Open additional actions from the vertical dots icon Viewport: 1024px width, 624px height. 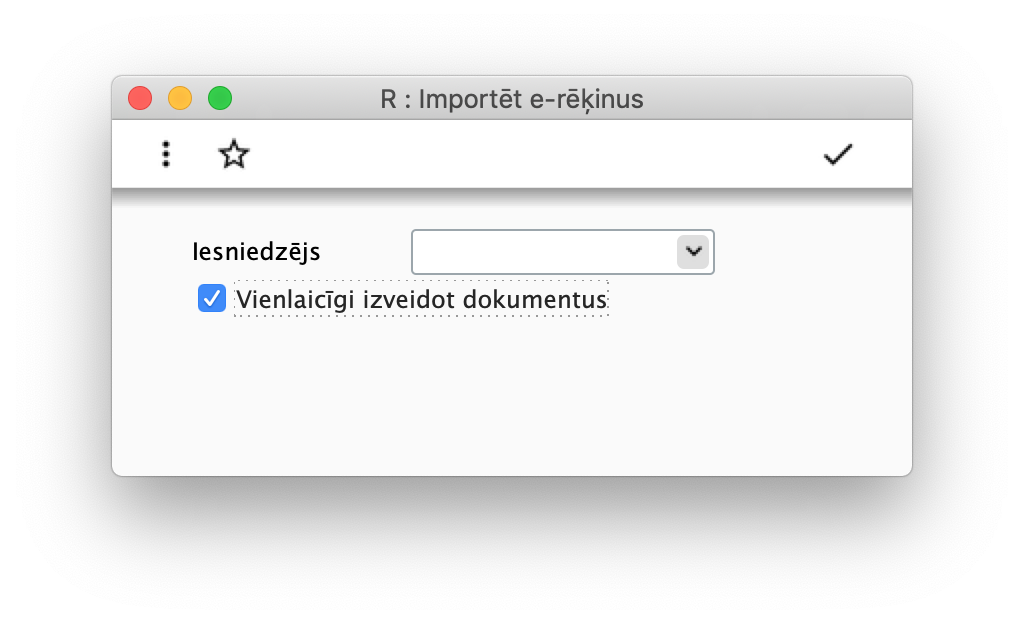165,154
